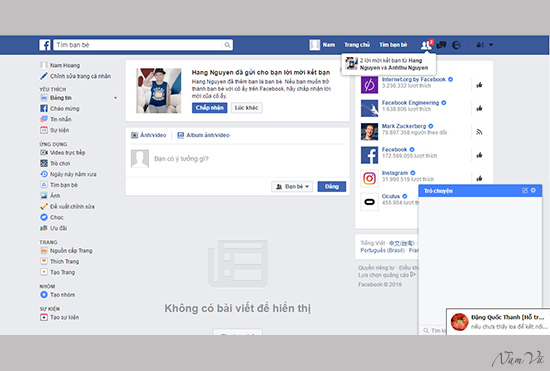
Task: Open Bảng tin in sidebar
Action: (56, 98)
